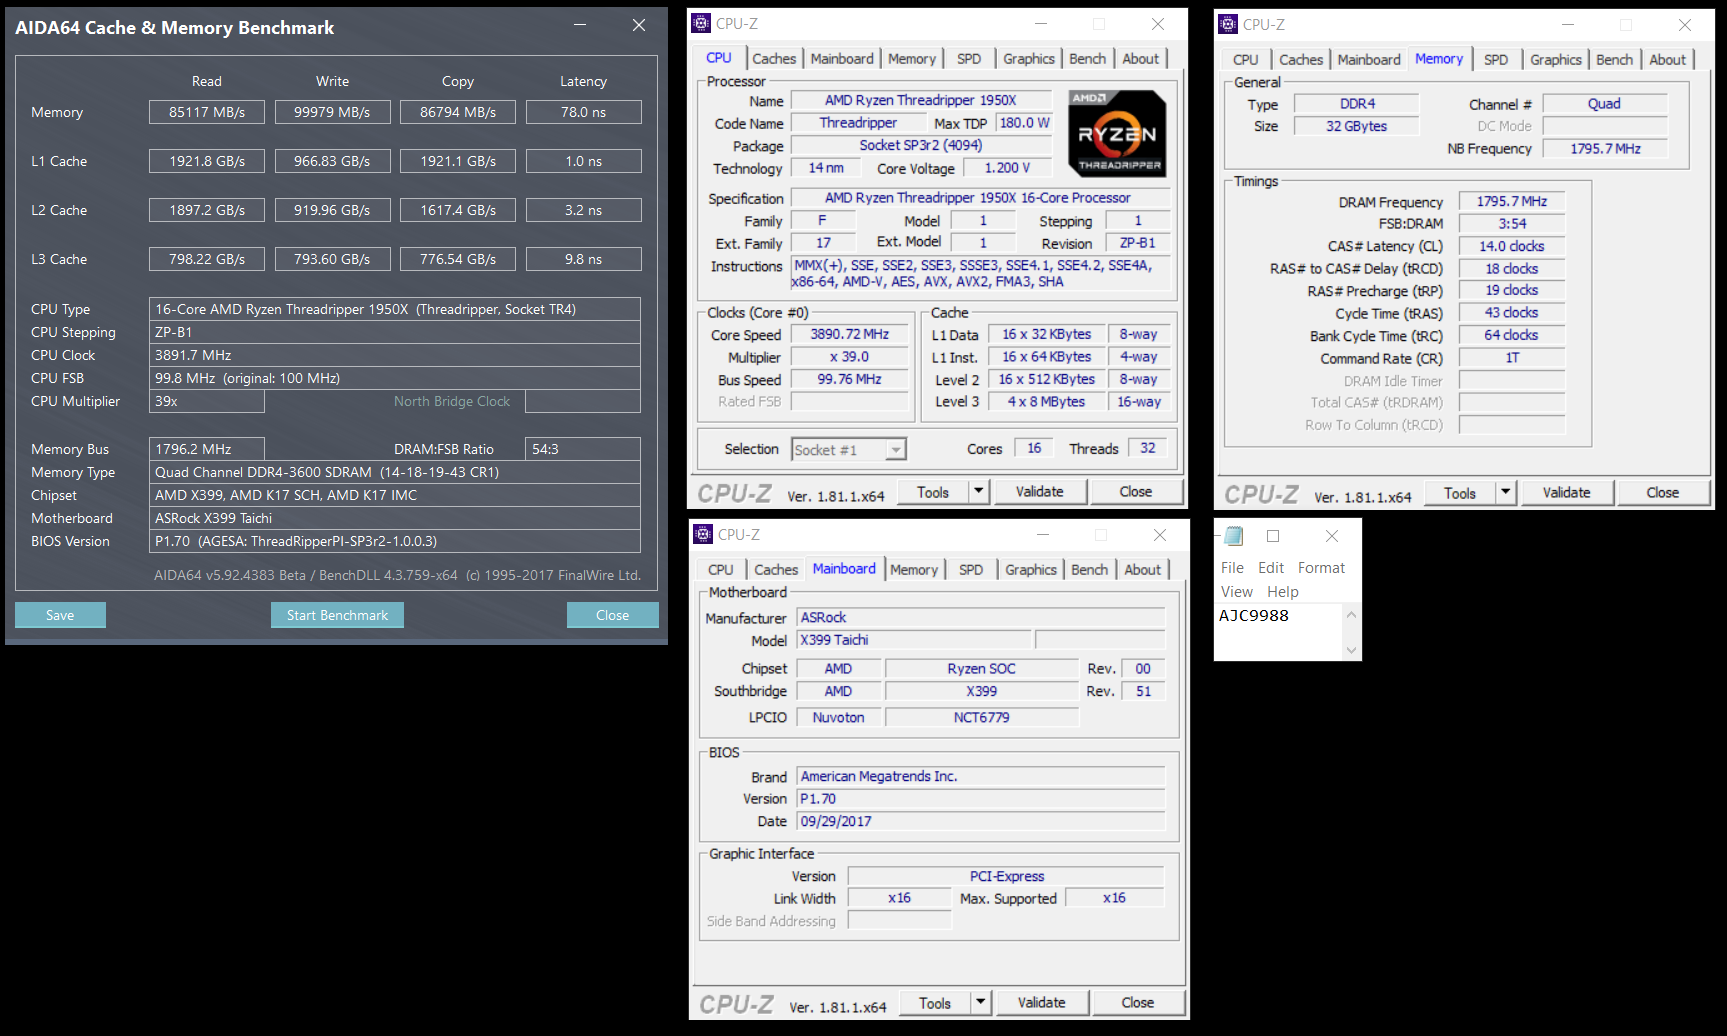Open the Edit menu in Notepad
The height and width of the screenshot is (1036, 1727).
point(1271,568)
